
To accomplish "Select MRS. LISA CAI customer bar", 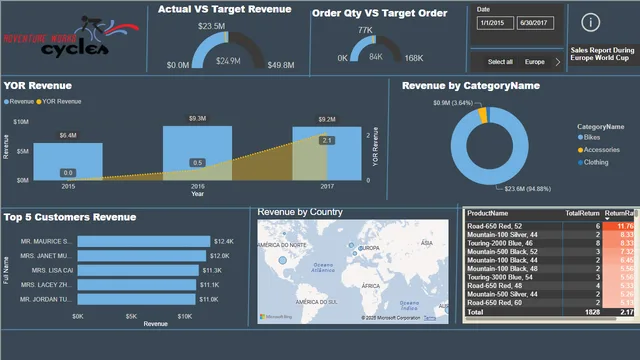I will [x=138, y=271].
